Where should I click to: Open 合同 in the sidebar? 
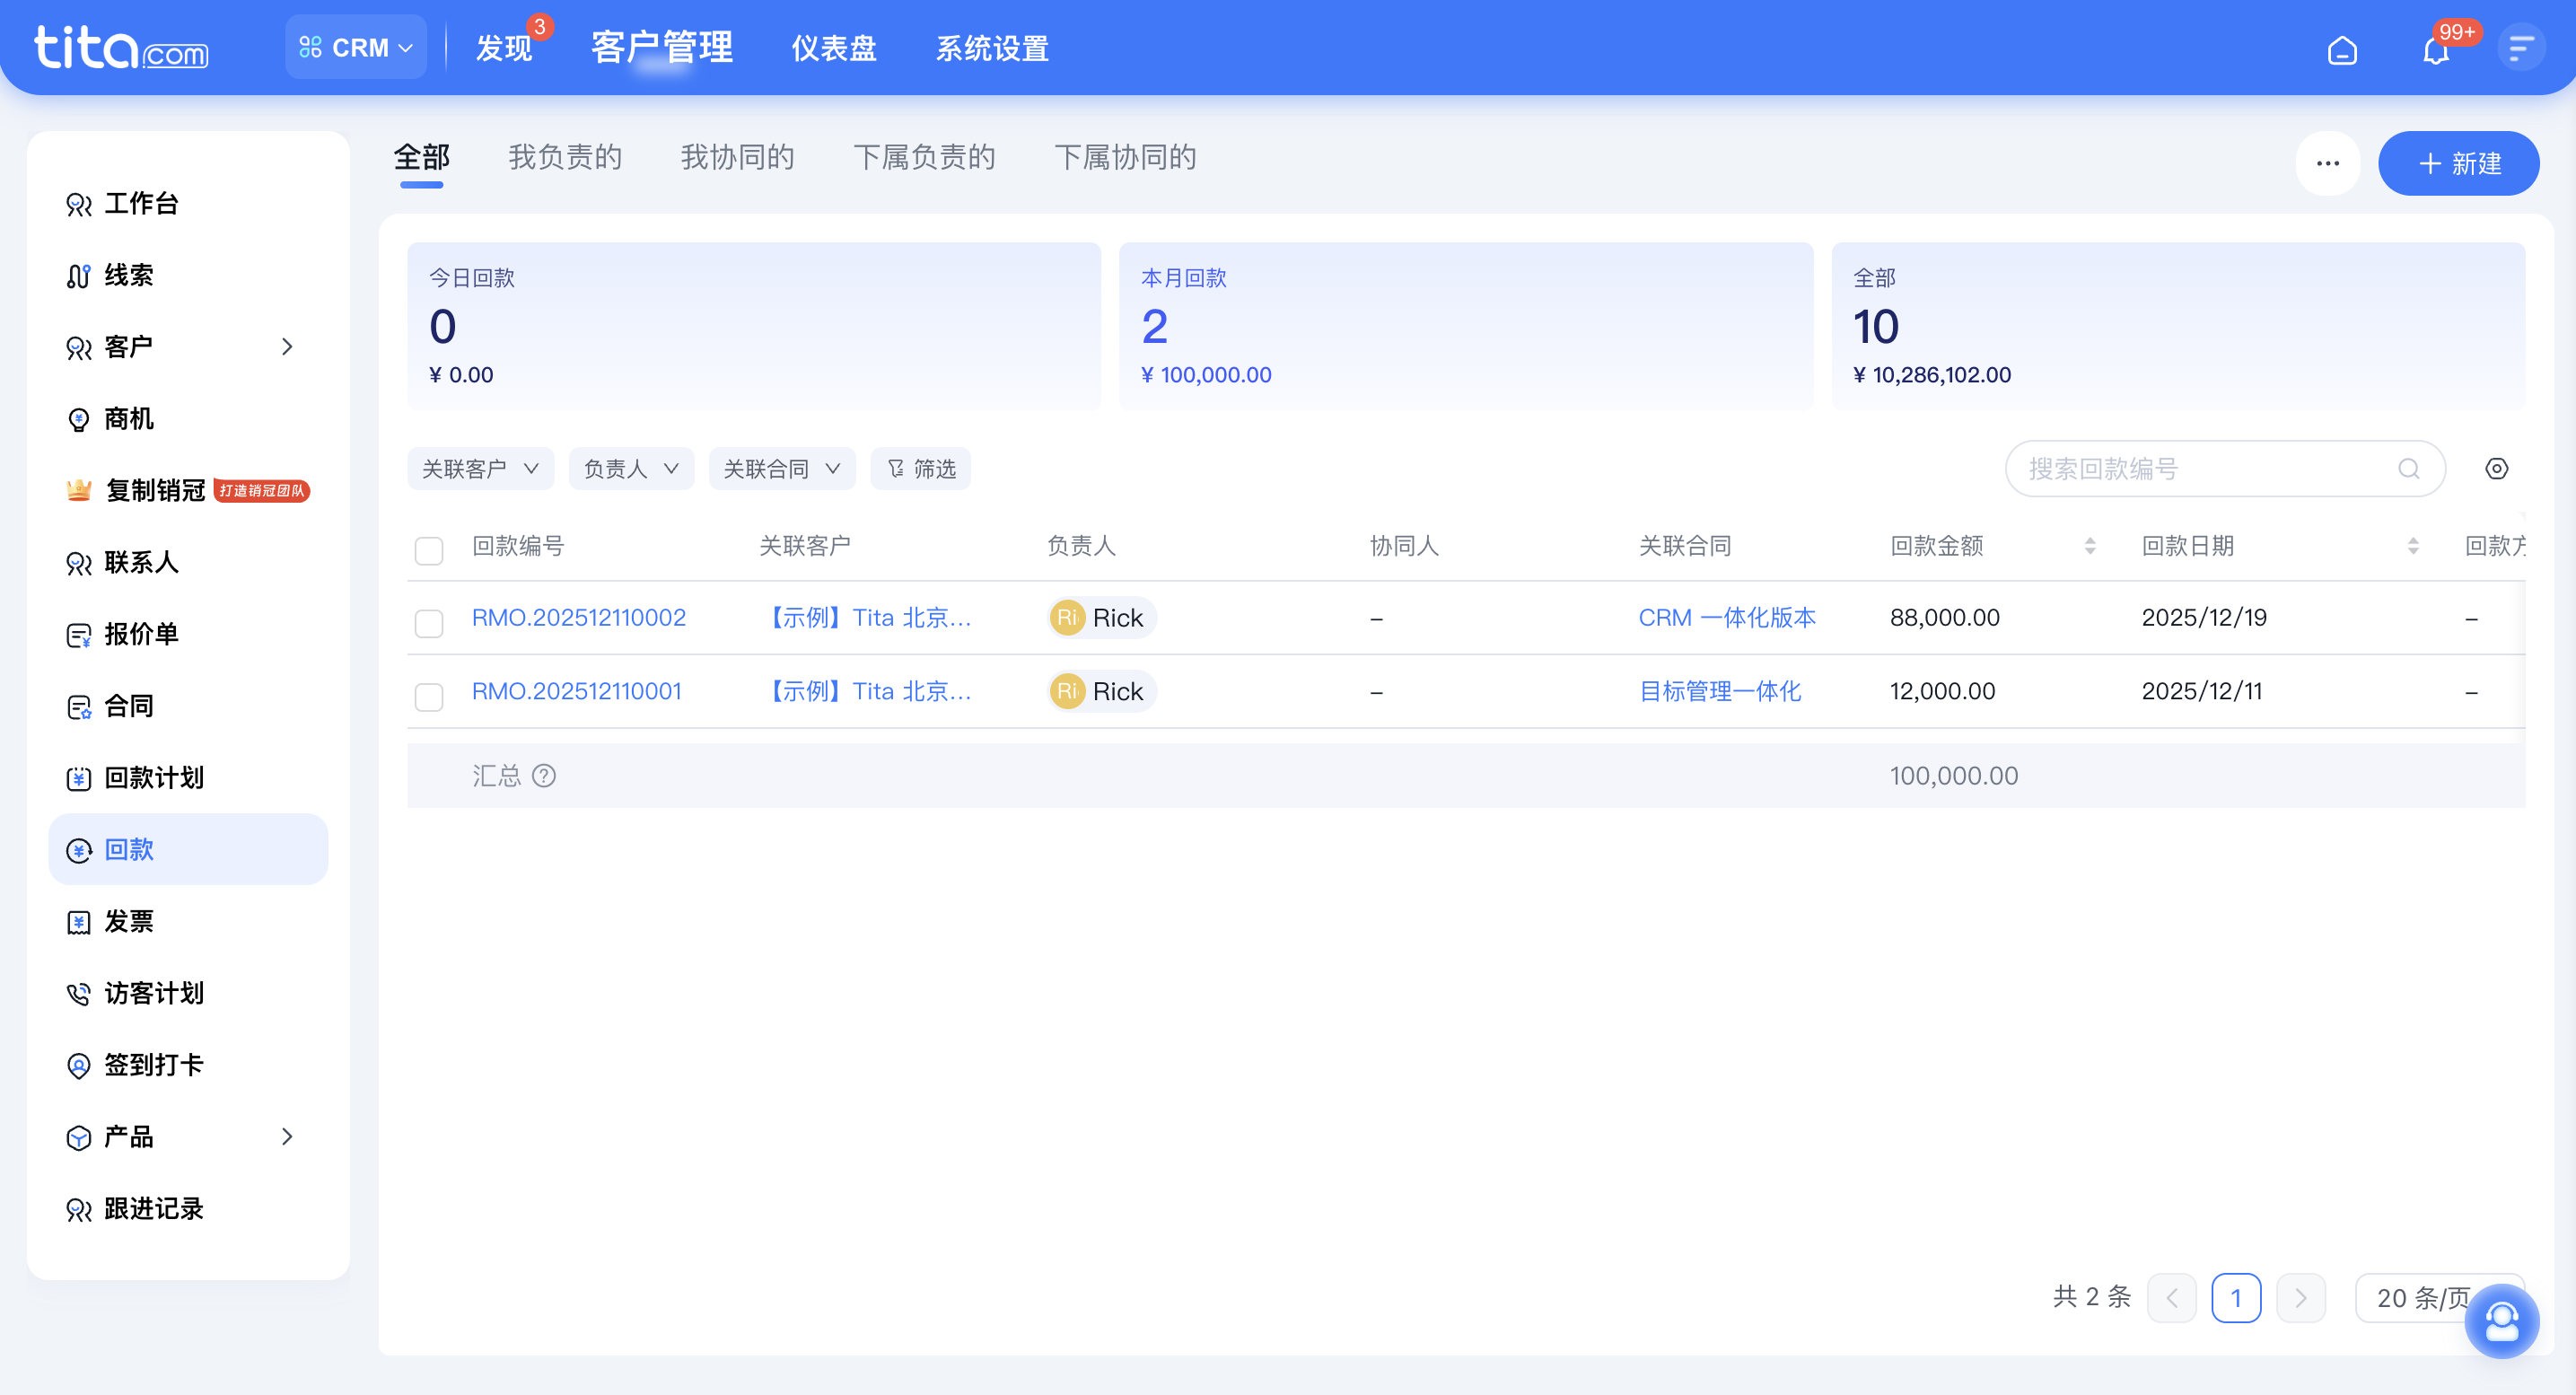coord(188,706)
